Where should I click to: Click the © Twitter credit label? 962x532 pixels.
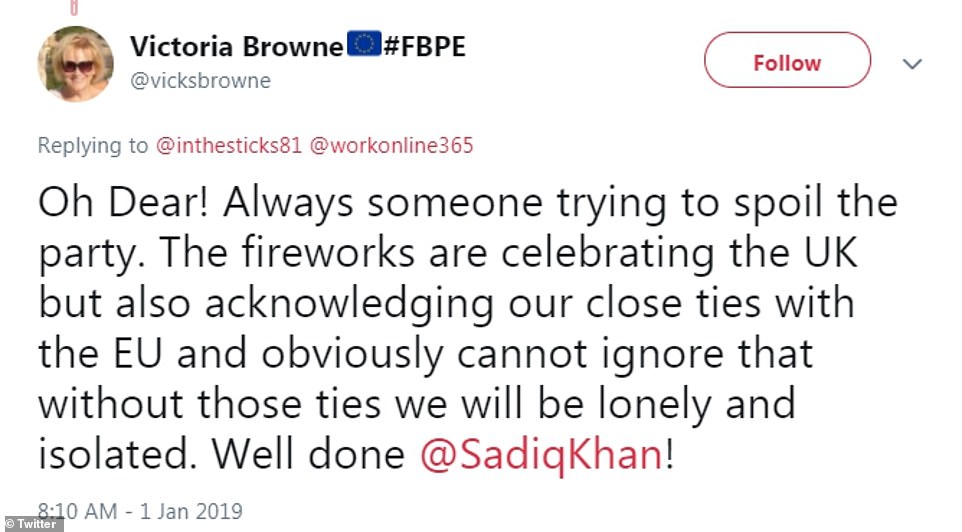coord(32,524)
